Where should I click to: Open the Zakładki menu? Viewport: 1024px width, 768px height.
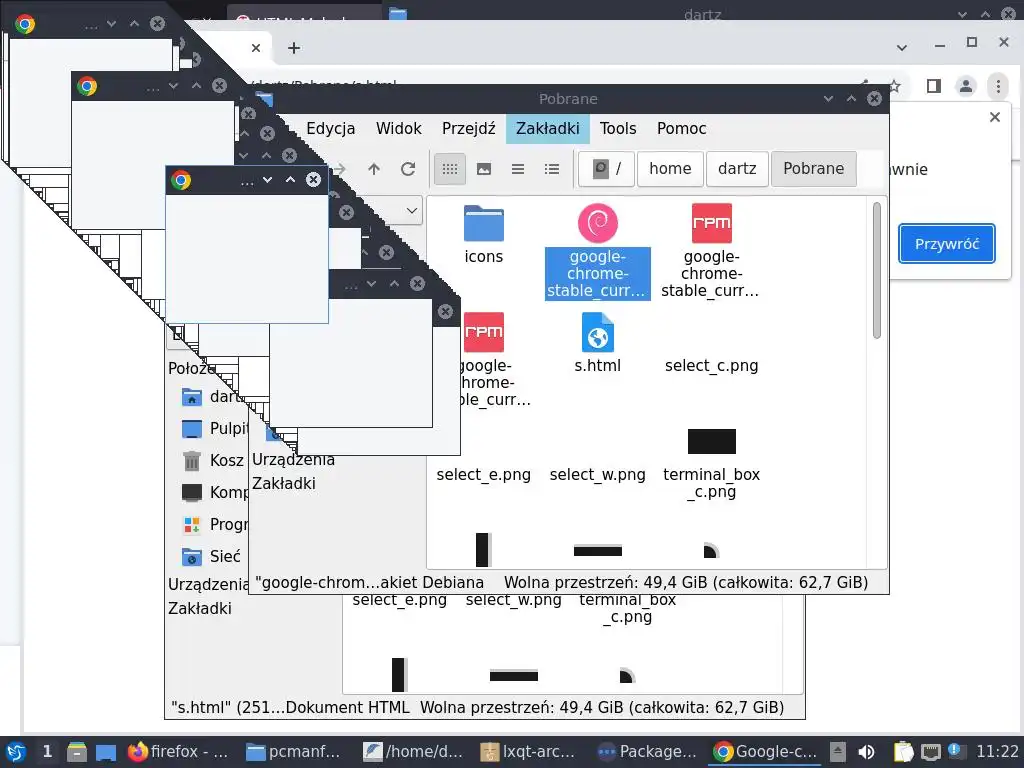pos(547,129)
